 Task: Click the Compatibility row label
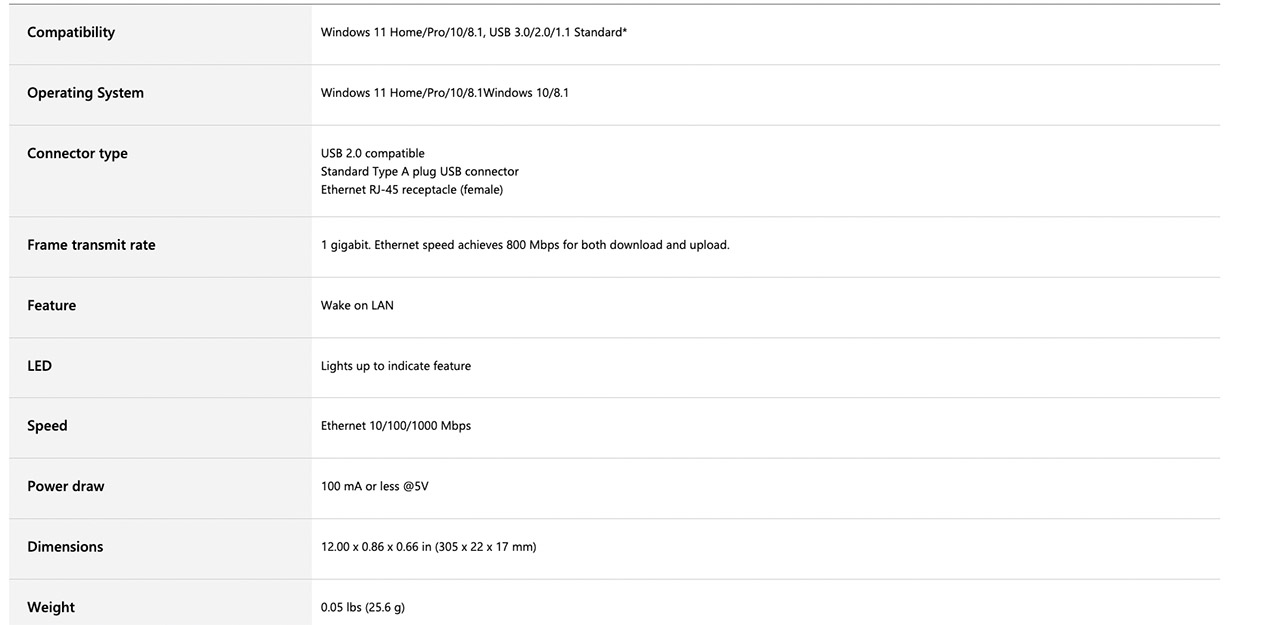coord(71,32)
